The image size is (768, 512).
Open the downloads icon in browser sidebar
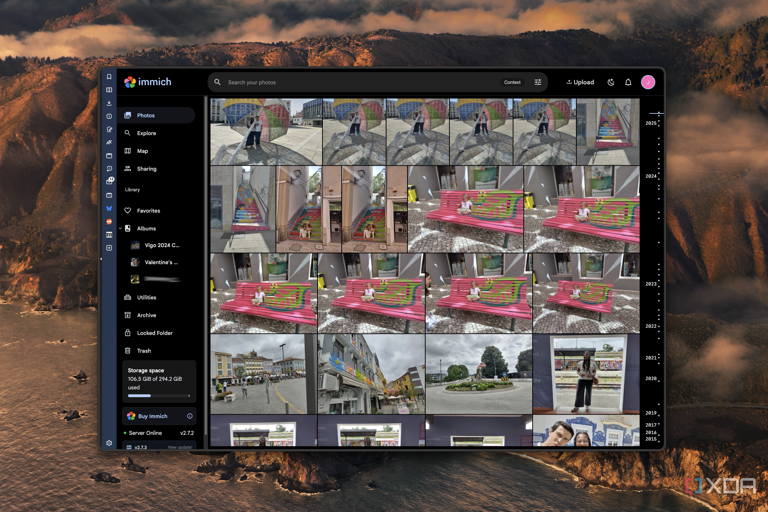click(x=109, y=103)
